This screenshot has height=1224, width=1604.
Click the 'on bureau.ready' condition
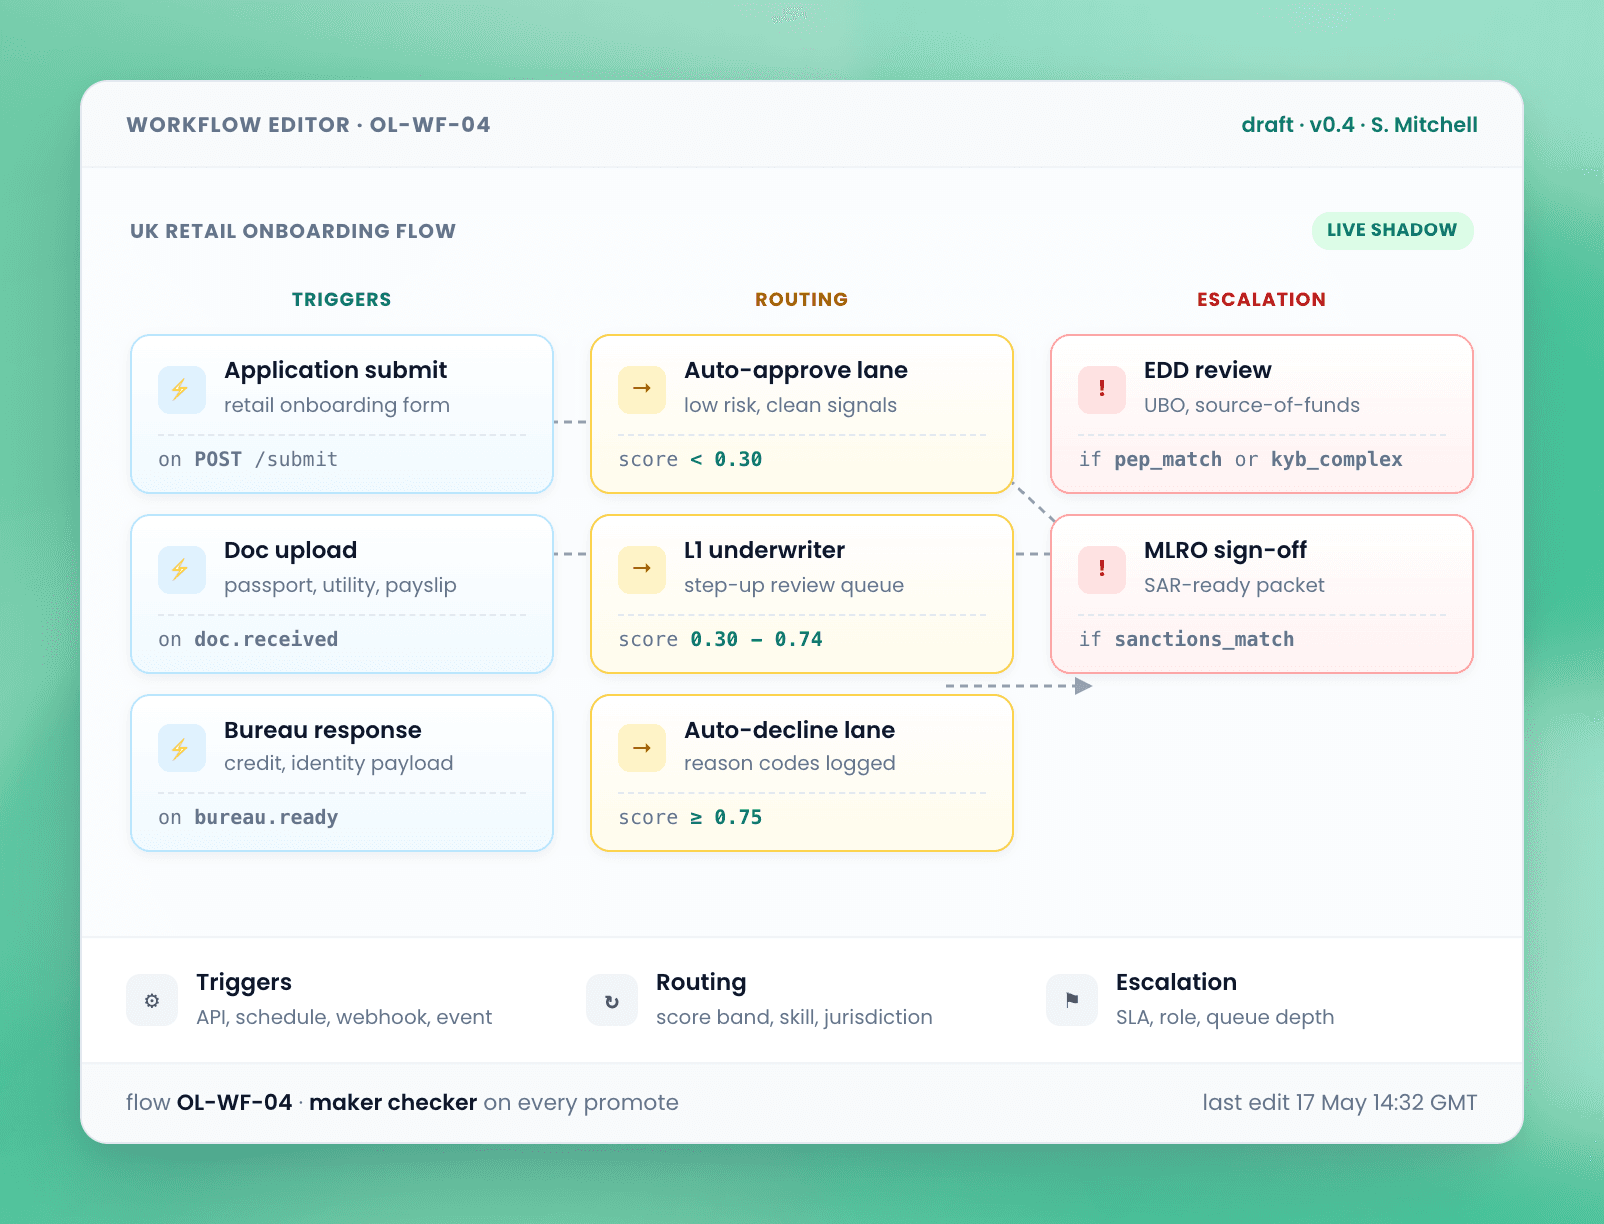click(x=248, y=817)
